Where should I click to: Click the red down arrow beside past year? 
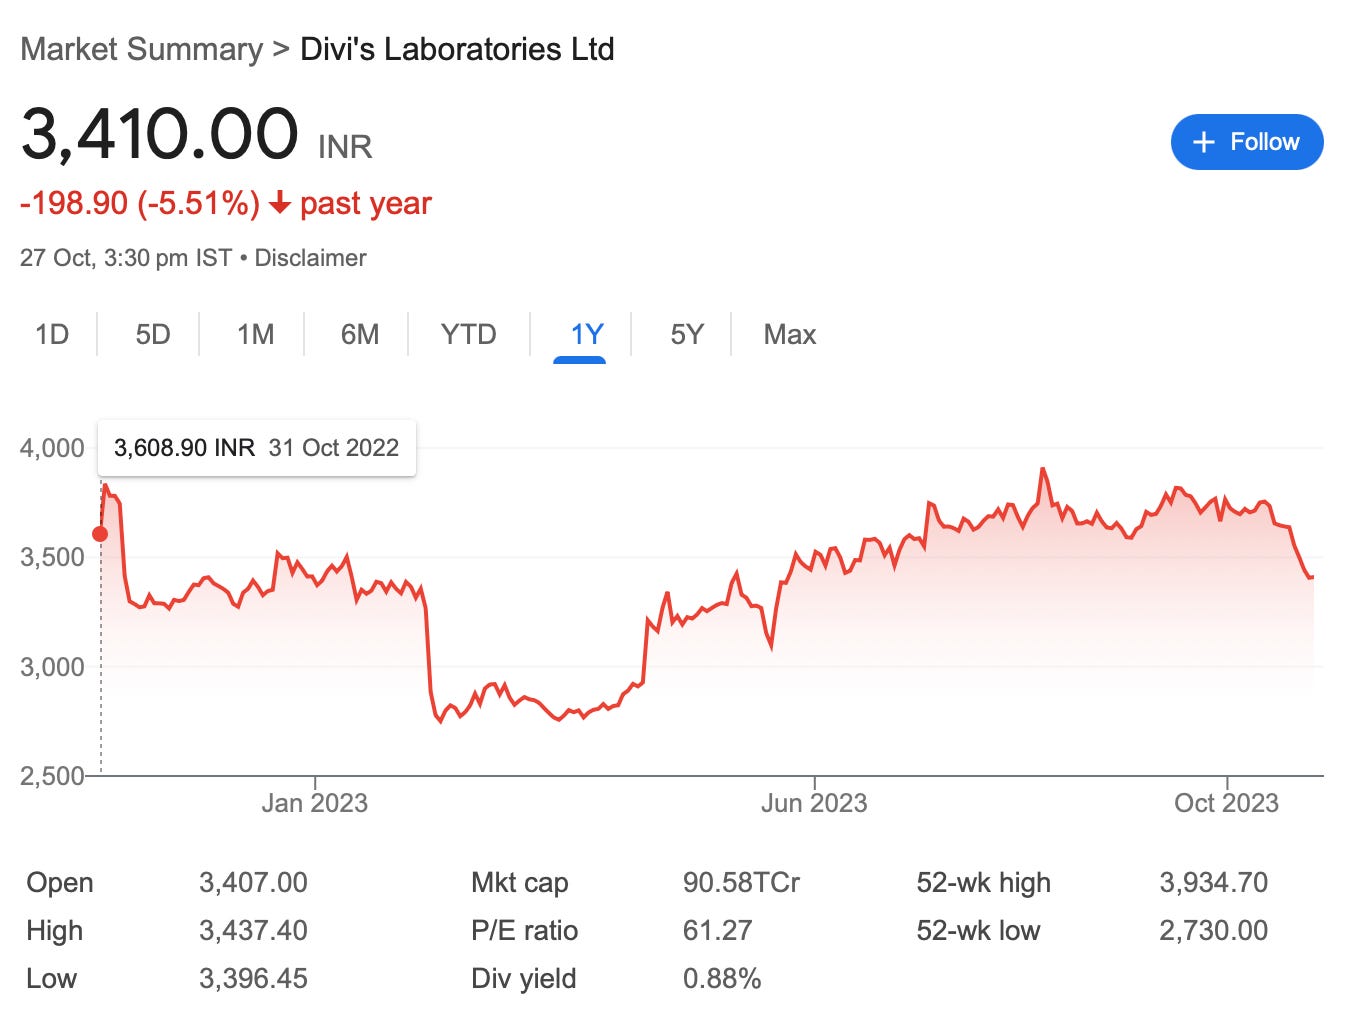point(280,203)
